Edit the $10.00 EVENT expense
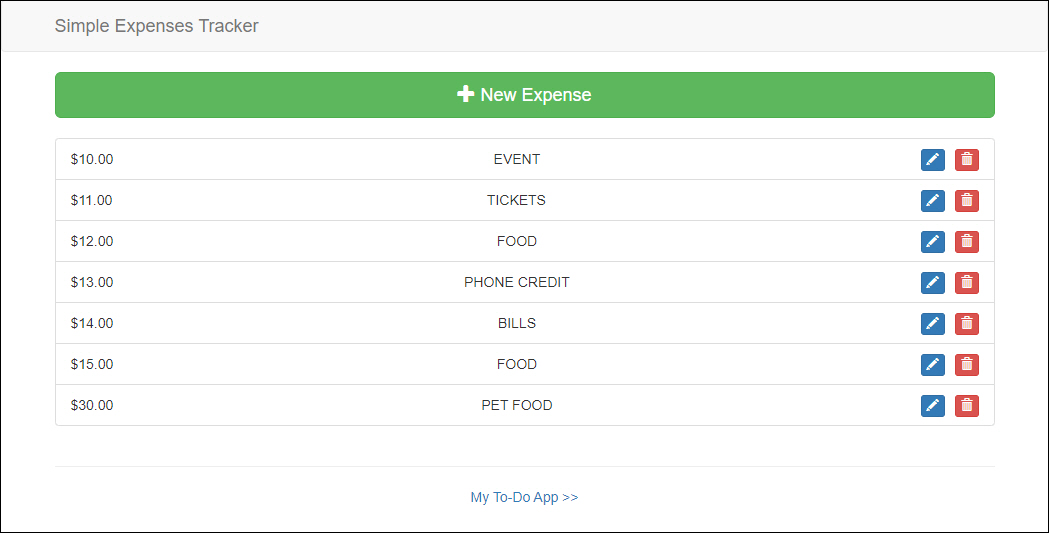This screenshot has height=533, width=1049. pyautogui.click(x=933, y=160)
